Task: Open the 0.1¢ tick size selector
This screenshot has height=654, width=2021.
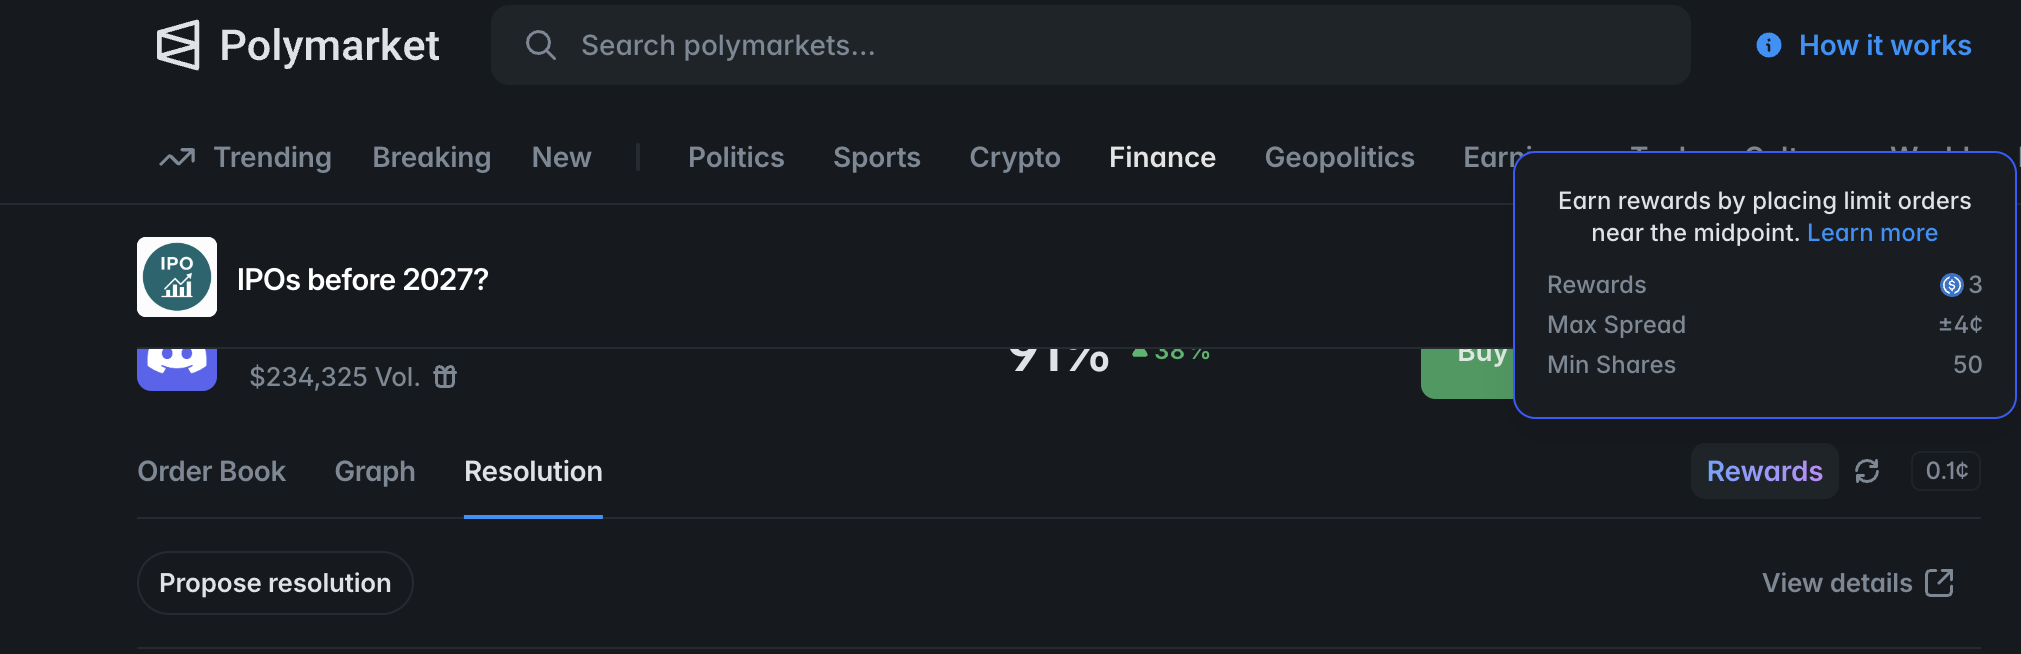Action: tap(1945, 470)
